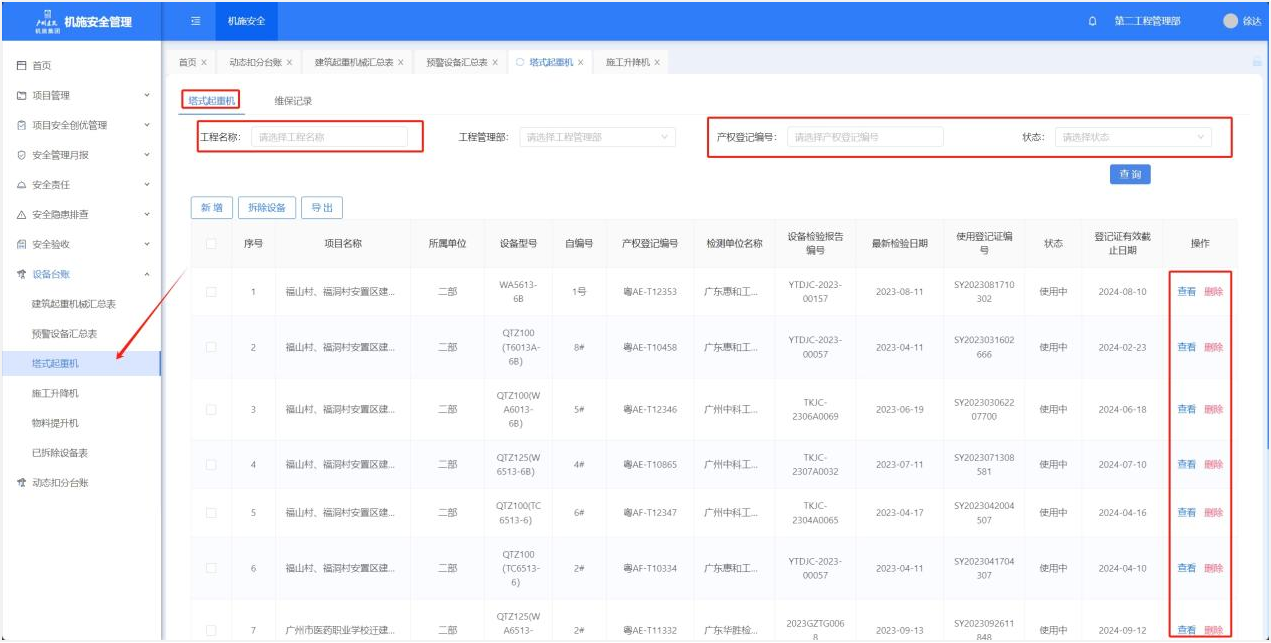
Task: Check the checkbox for row 1
Action: click(x=211, y=292)
